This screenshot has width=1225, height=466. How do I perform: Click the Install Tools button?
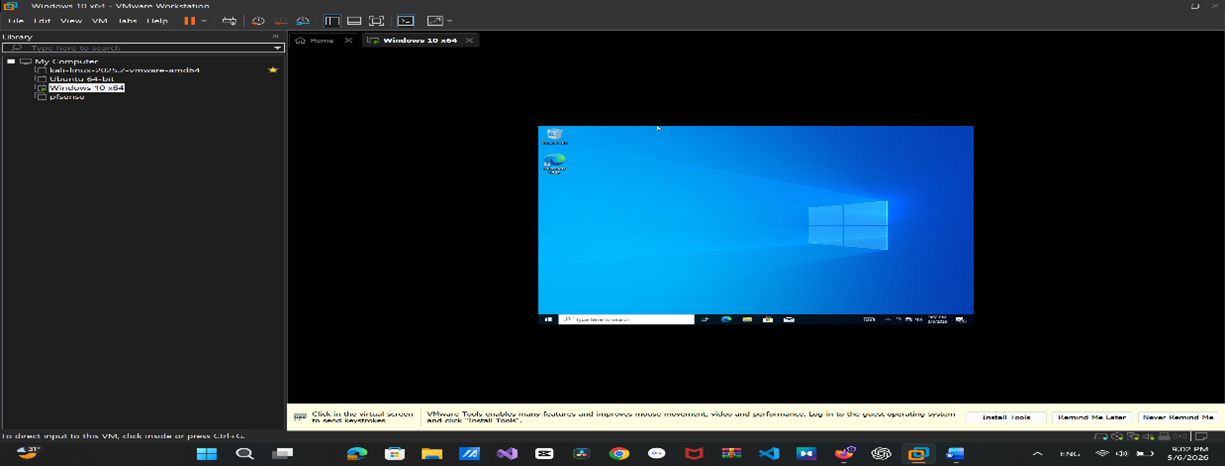point(1006,417)
